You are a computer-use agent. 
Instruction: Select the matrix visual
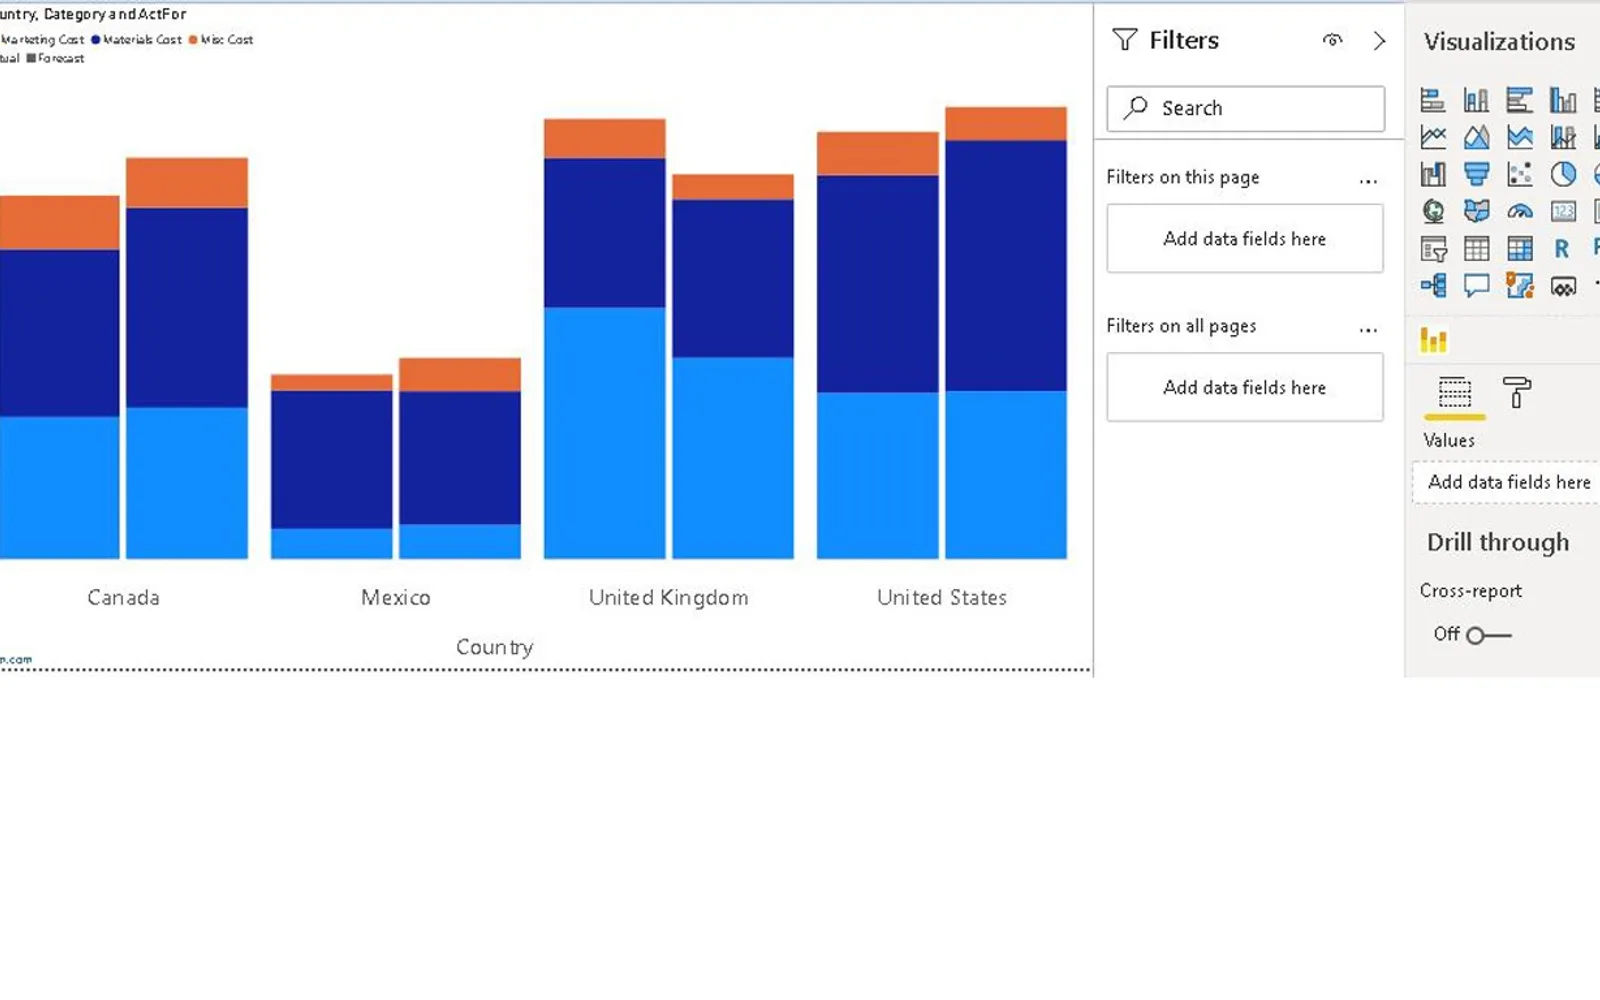[x=1519, y=249]
